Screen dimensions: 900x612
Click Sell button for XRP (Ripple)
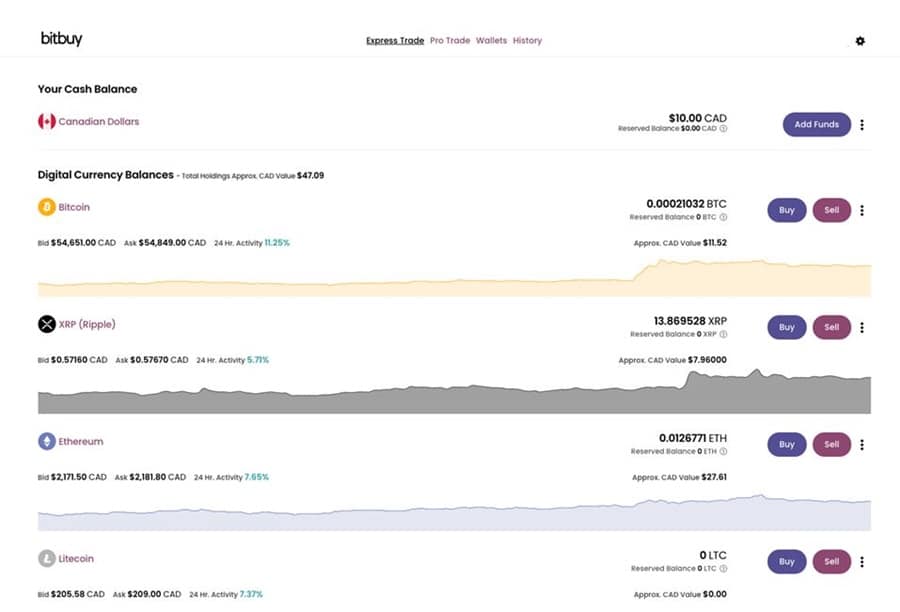831,327
